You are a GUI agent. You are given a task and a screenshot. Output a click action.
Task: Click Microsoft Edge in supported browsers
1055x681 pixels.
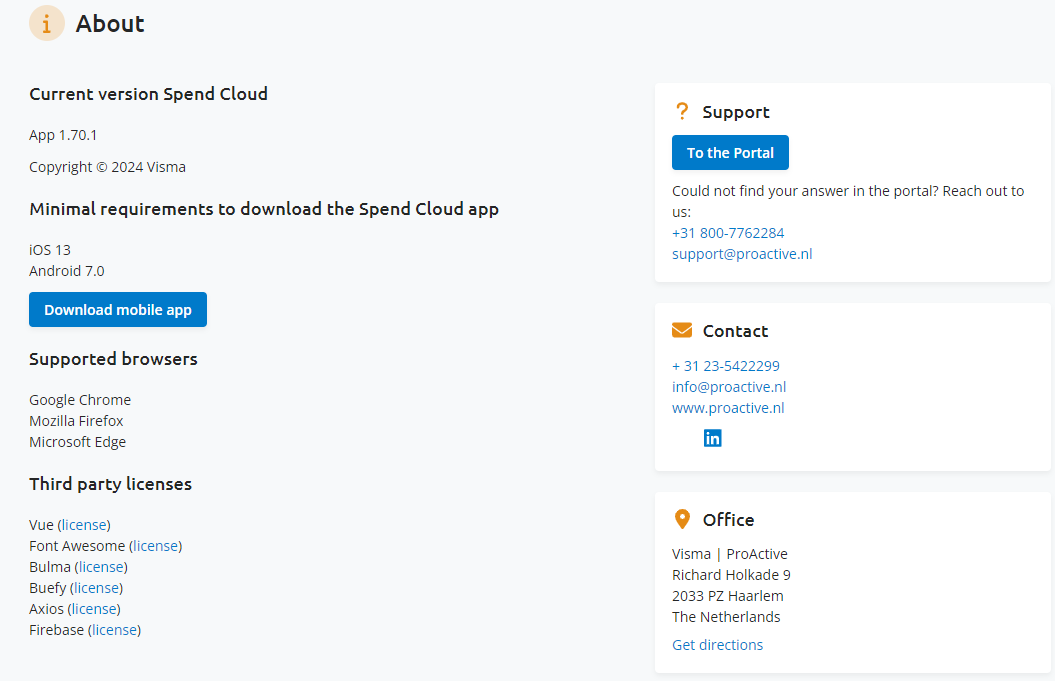(x=77, y=442)
